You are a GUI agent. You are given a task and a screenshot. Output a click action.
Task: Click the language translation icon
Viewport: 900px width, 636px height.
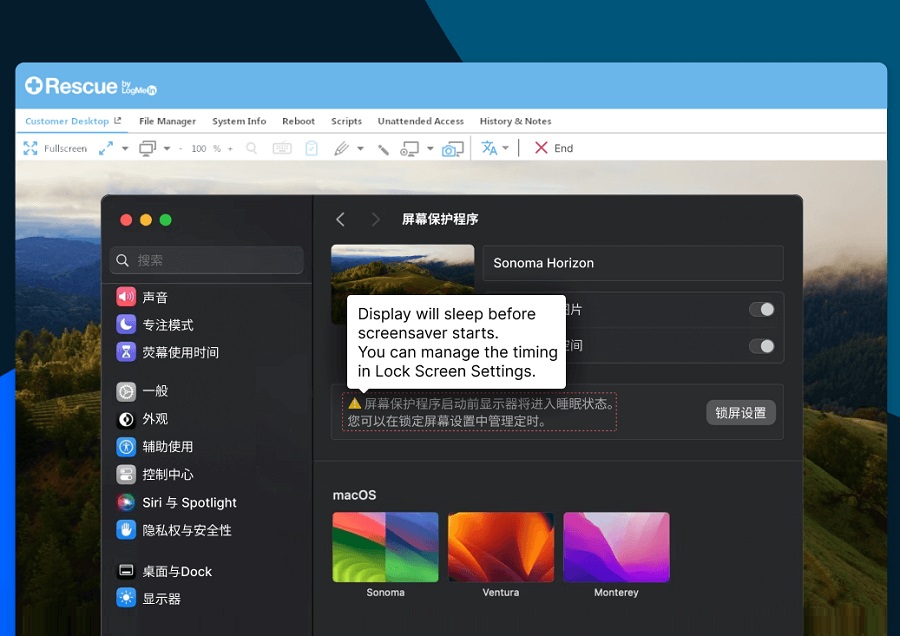point(489,148)
